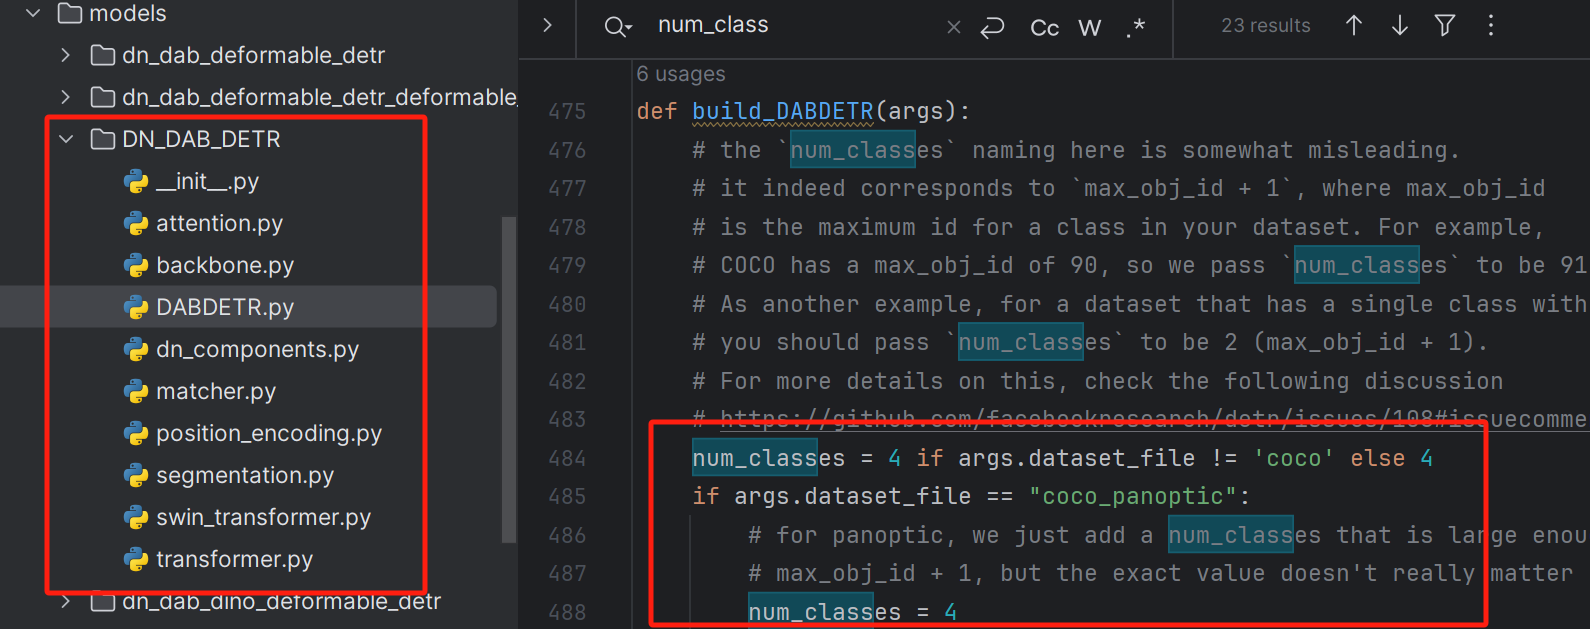Expand the dn_dab_deformable_detr_deformable folder chevron
This screenshot has width=1590, height=629.
click(x=66, y=97)
